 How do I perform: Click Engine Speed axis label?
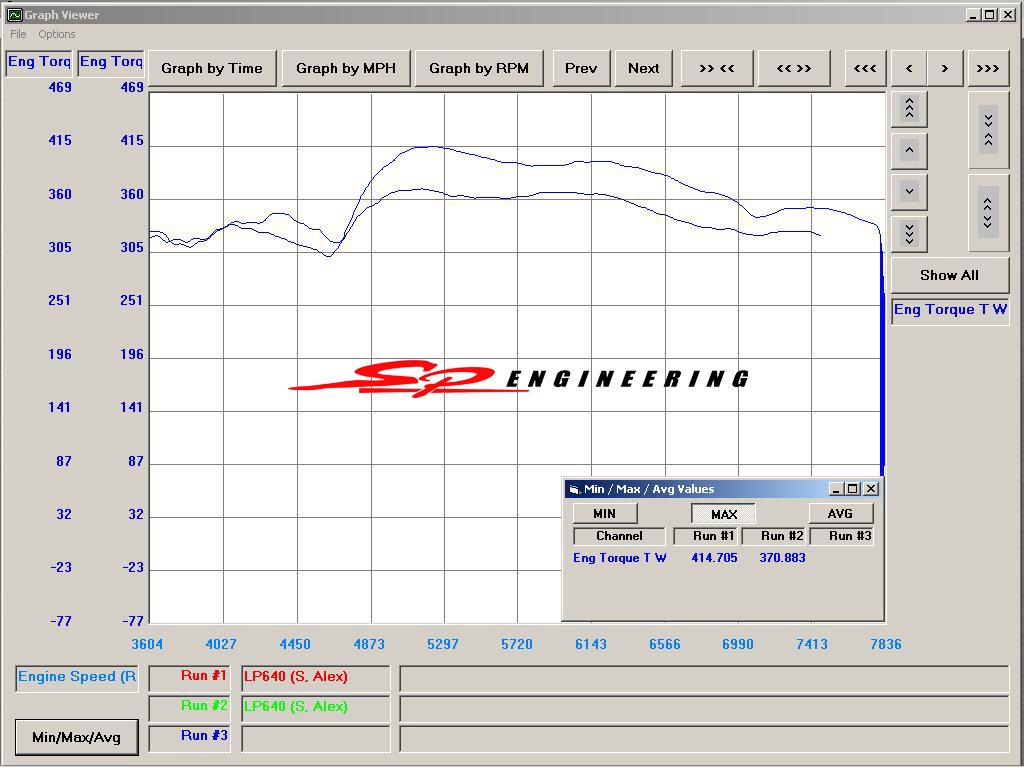(77, 677)
